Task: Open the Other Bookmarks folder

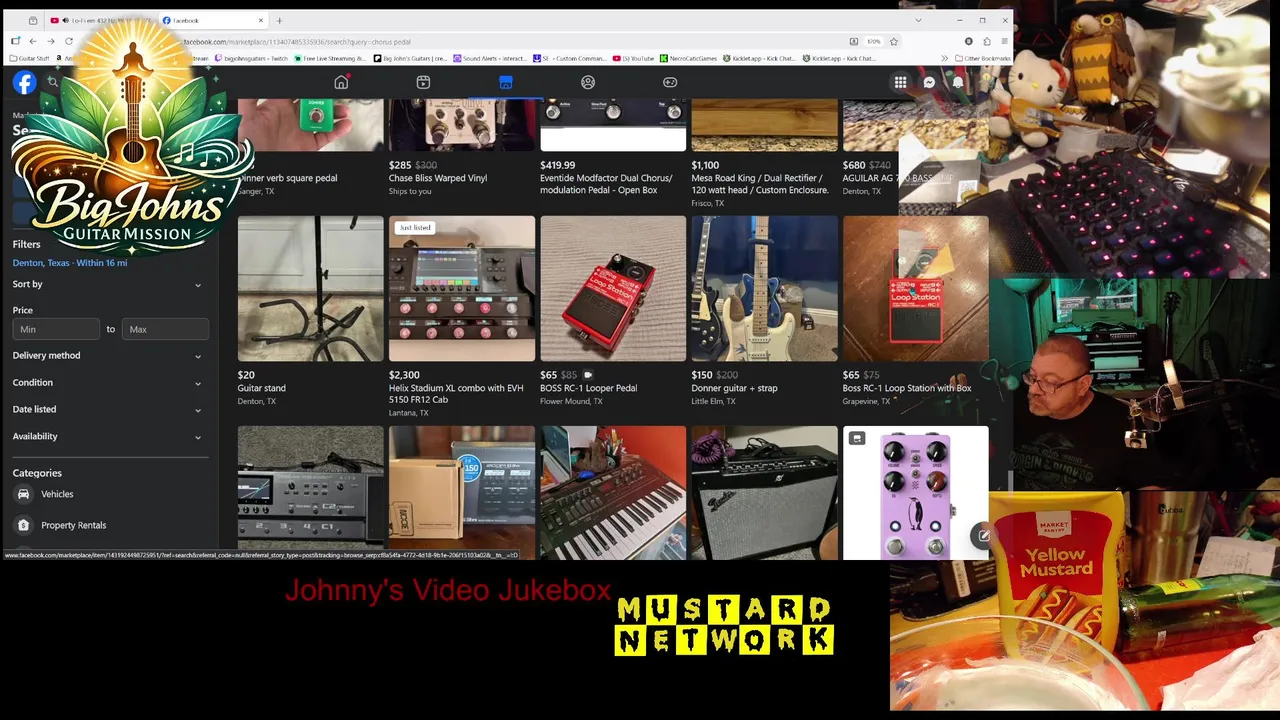Action: click(x=982, y=58)
